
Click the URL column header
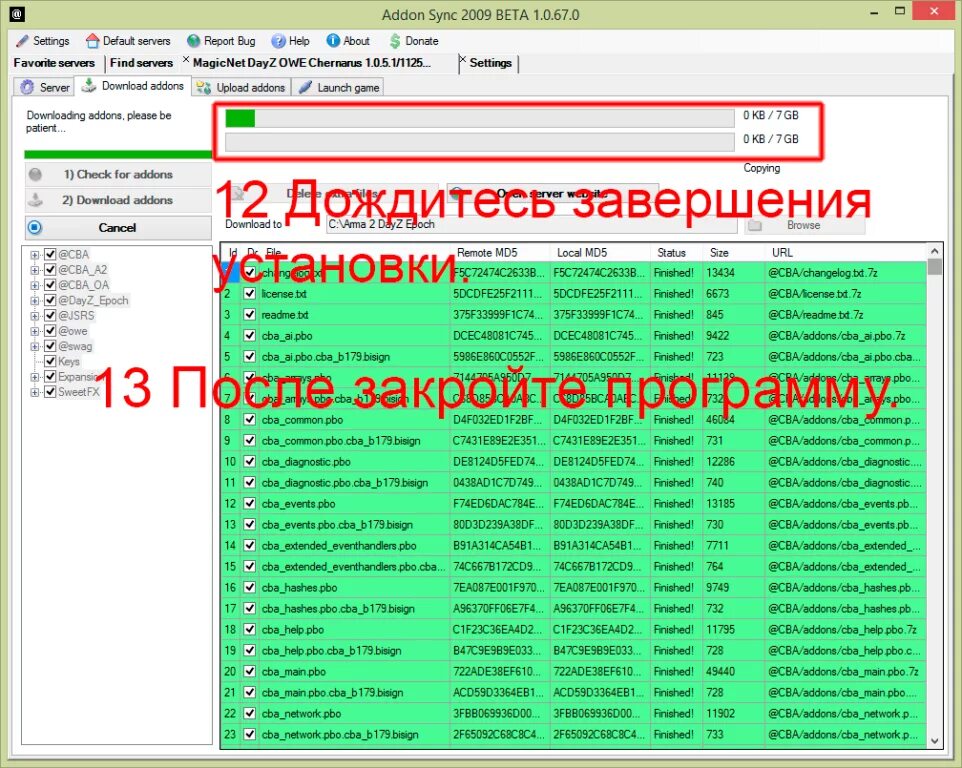[x=845, y=253]
